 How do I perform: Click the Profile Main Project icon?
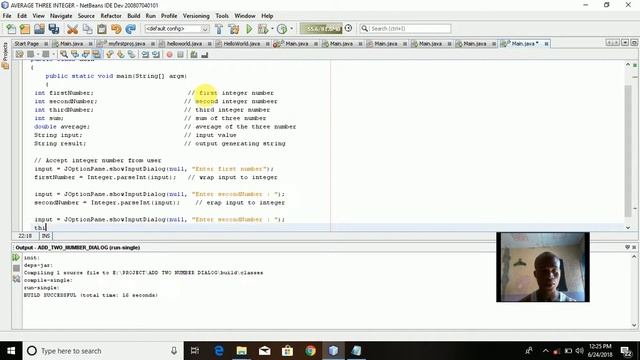coord(282,29)
